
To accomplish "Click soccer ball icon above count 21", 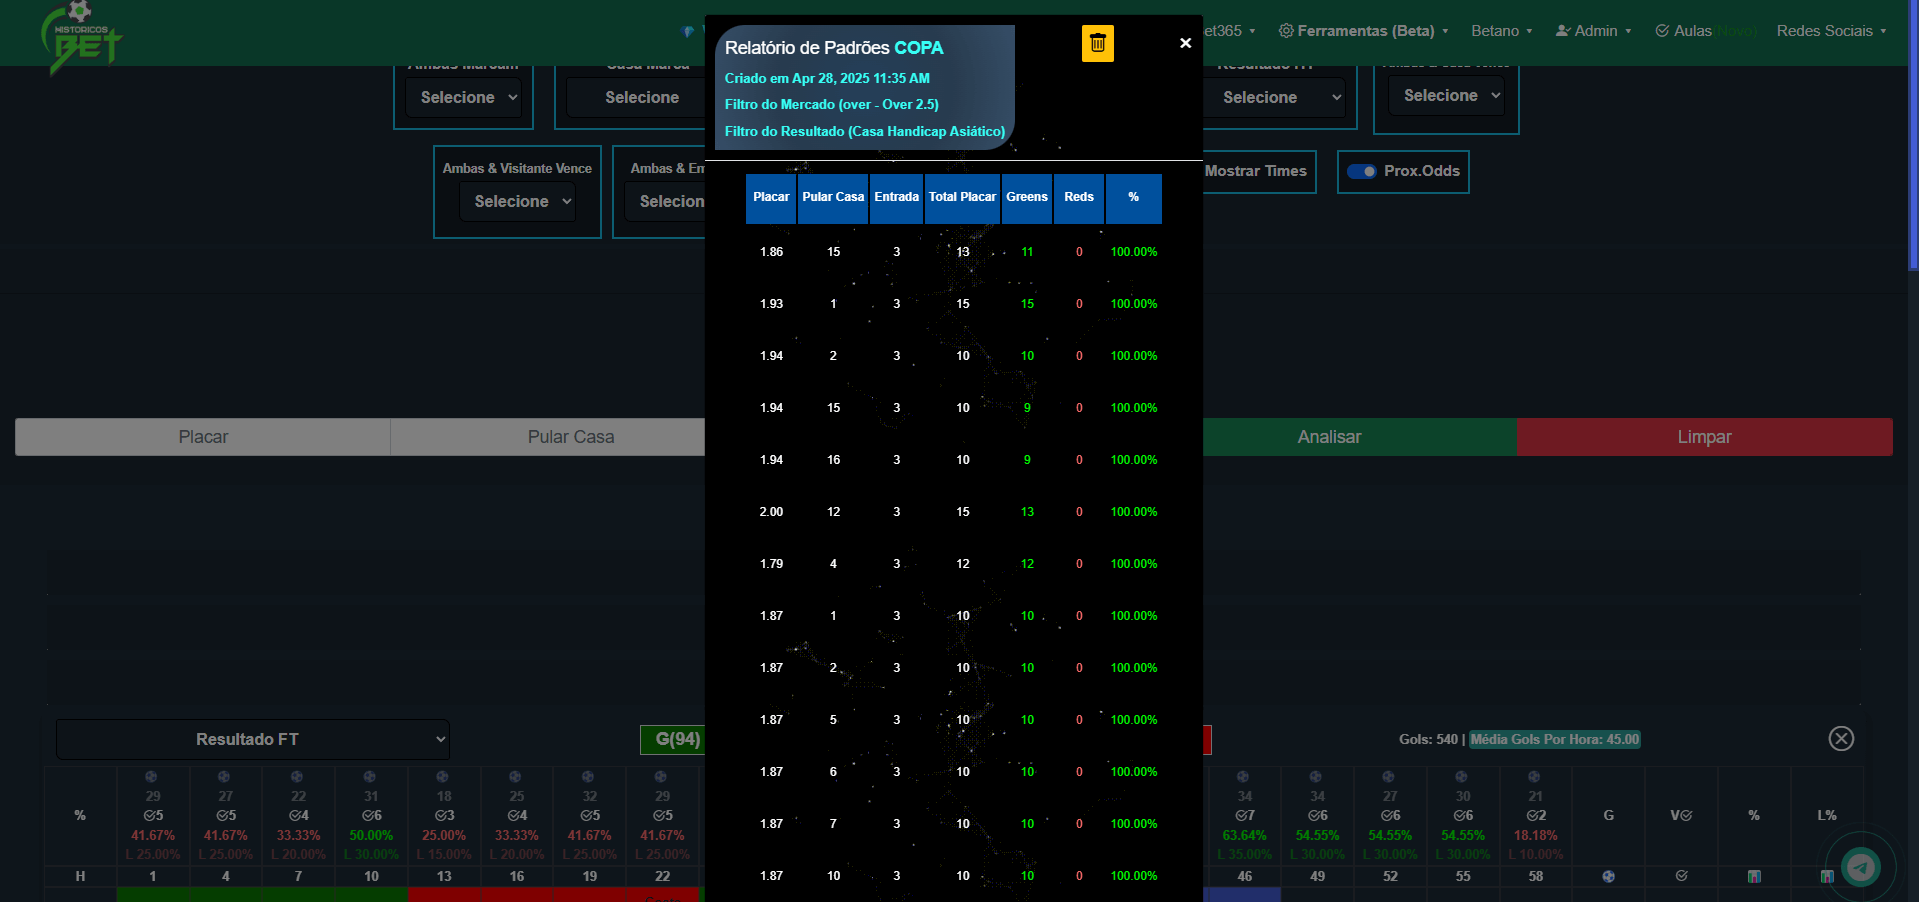I will coord(1535,777).
